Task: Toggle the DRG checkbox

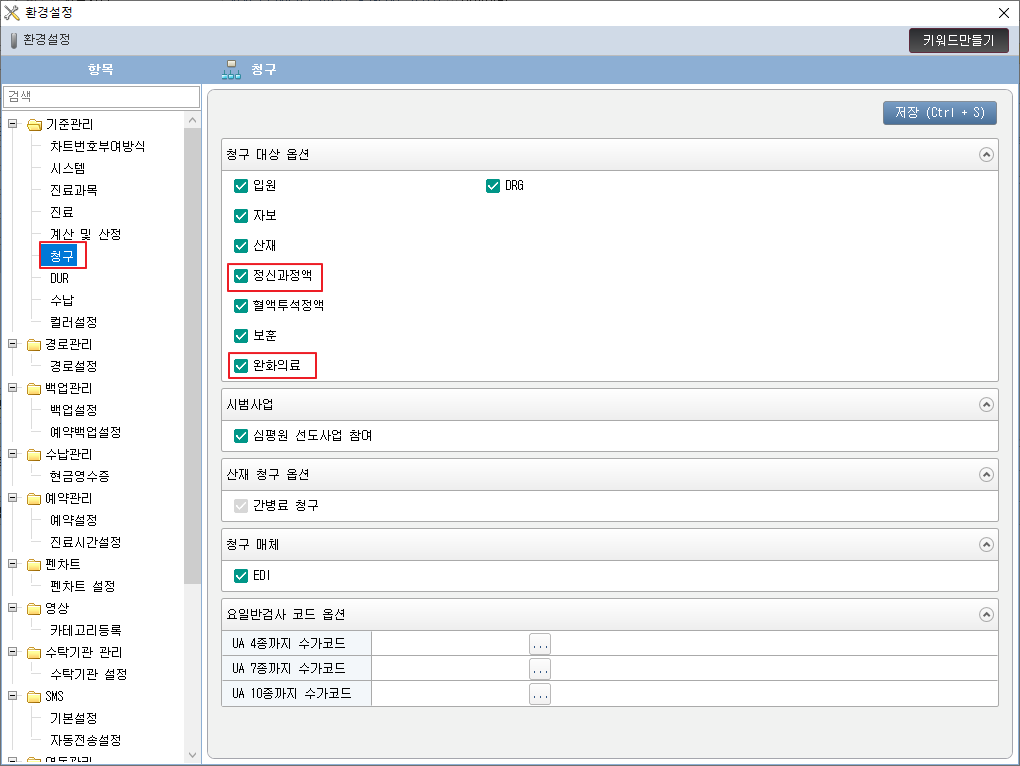Action: [x=492, y=186]
